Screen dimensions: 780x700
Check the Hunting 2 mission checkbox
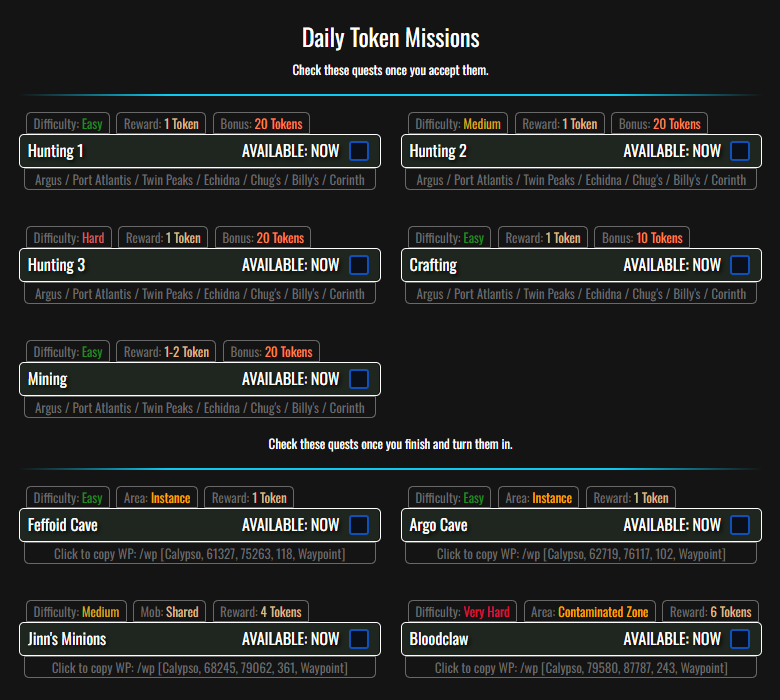740,151
